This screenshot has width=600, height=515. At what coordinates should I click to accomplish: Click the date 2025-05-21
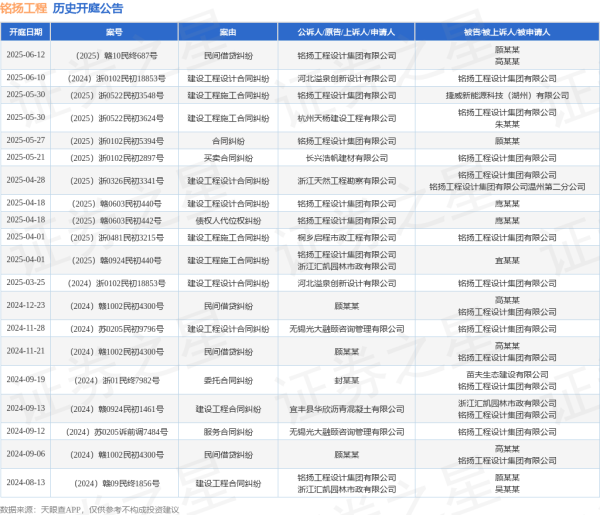click(26, 157)
